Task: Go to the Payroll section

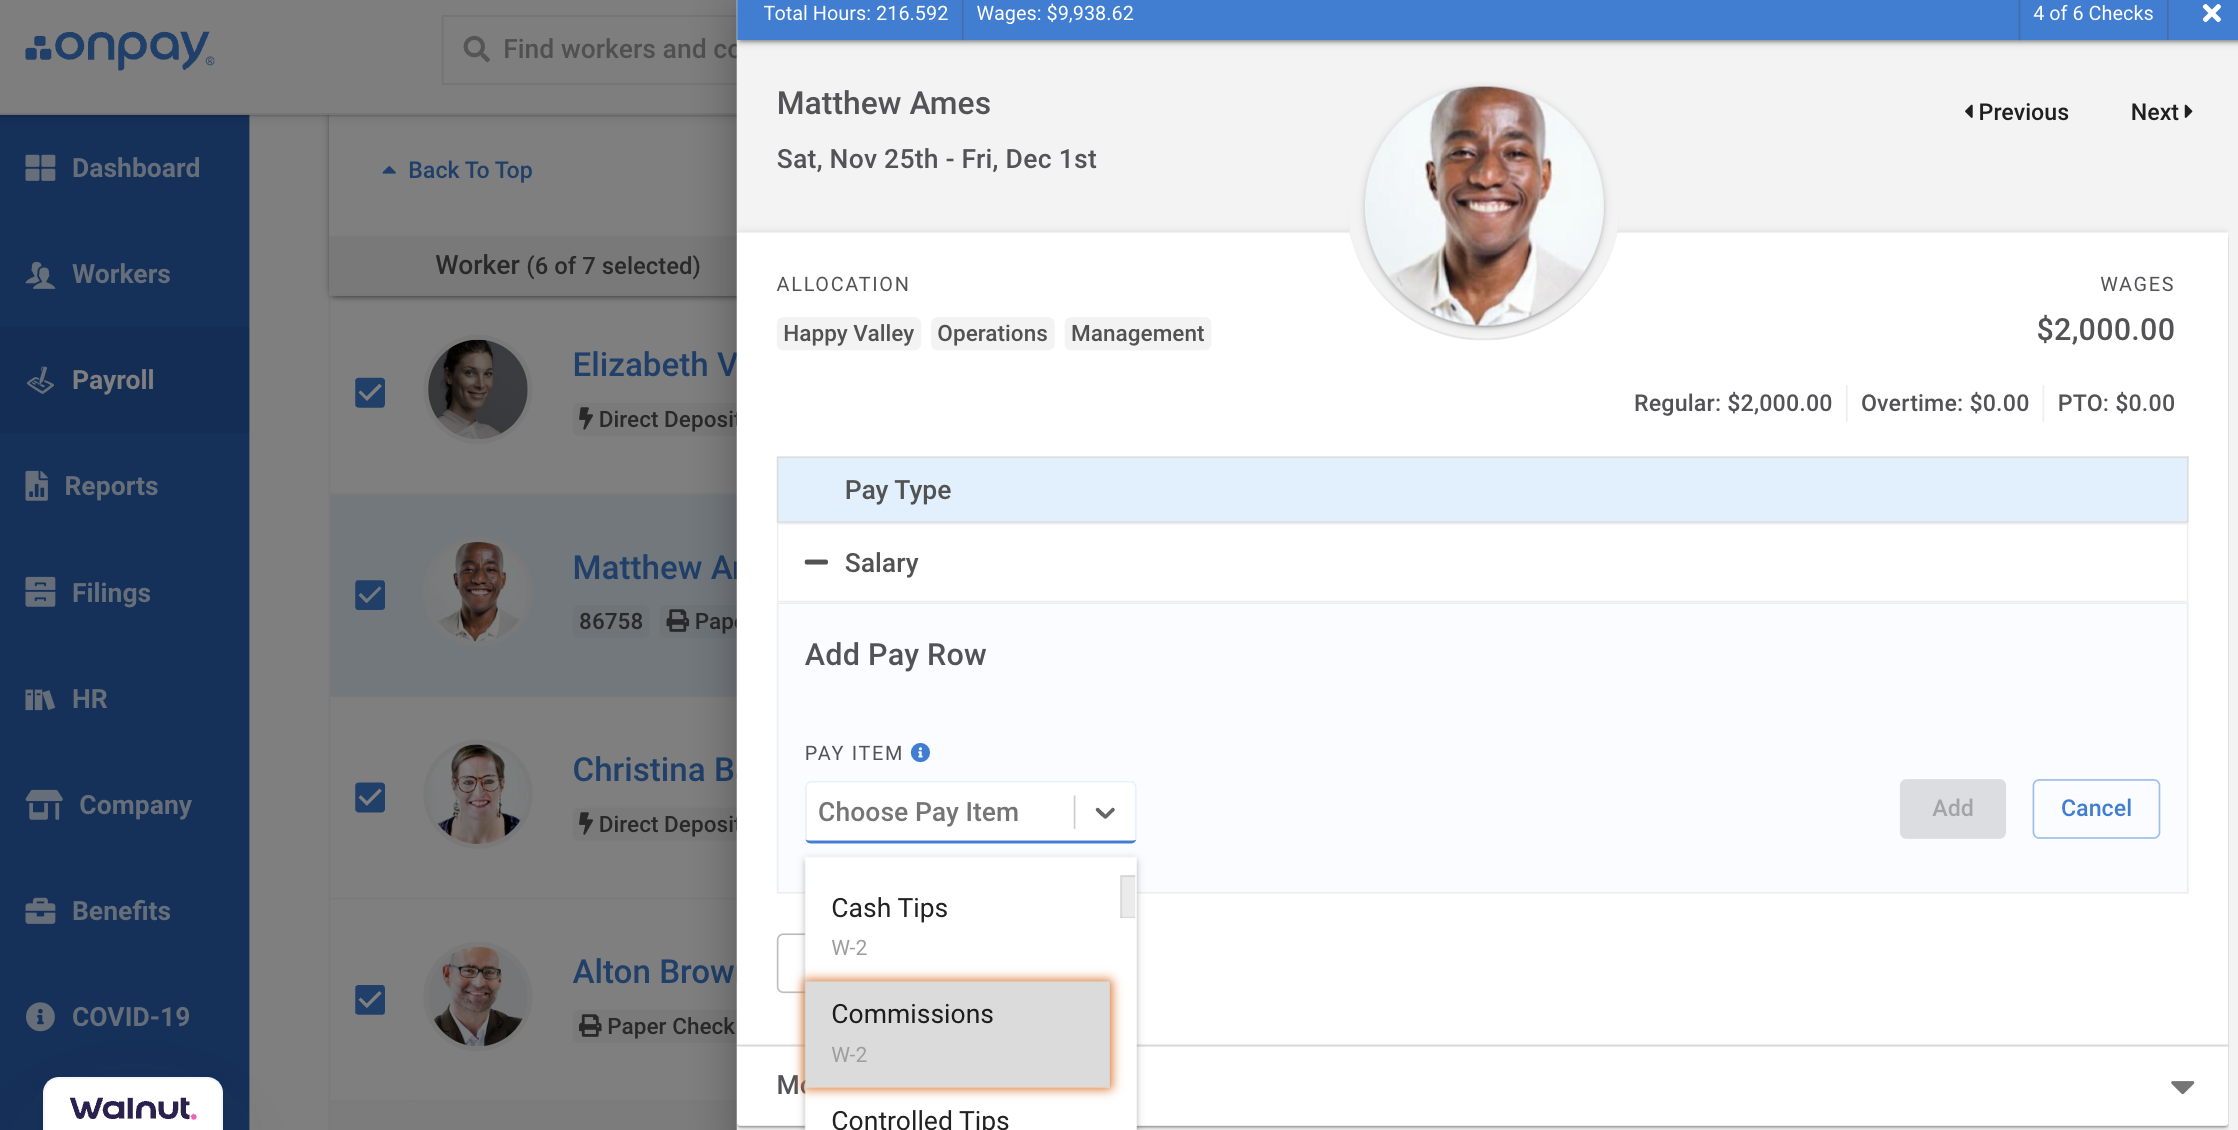Action: click(x=124, y=380)
